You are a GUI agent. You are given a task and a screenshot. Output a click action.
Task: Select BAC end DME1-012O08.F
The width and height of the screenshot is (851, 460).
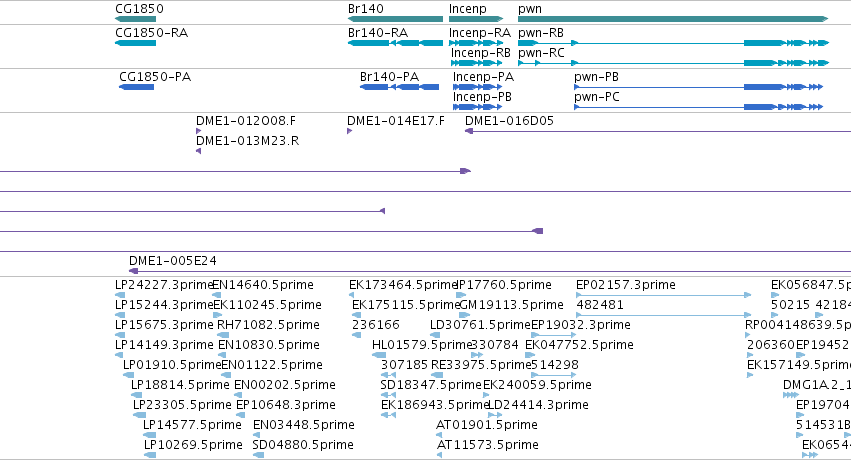199,131
